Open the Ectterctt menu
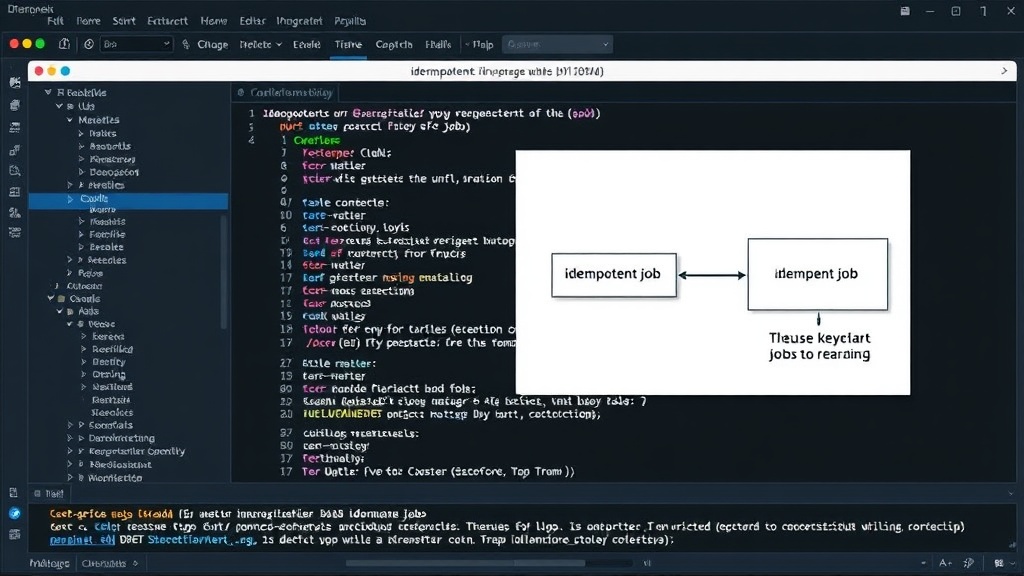The image size is (1024, 576). click(167, 21)
